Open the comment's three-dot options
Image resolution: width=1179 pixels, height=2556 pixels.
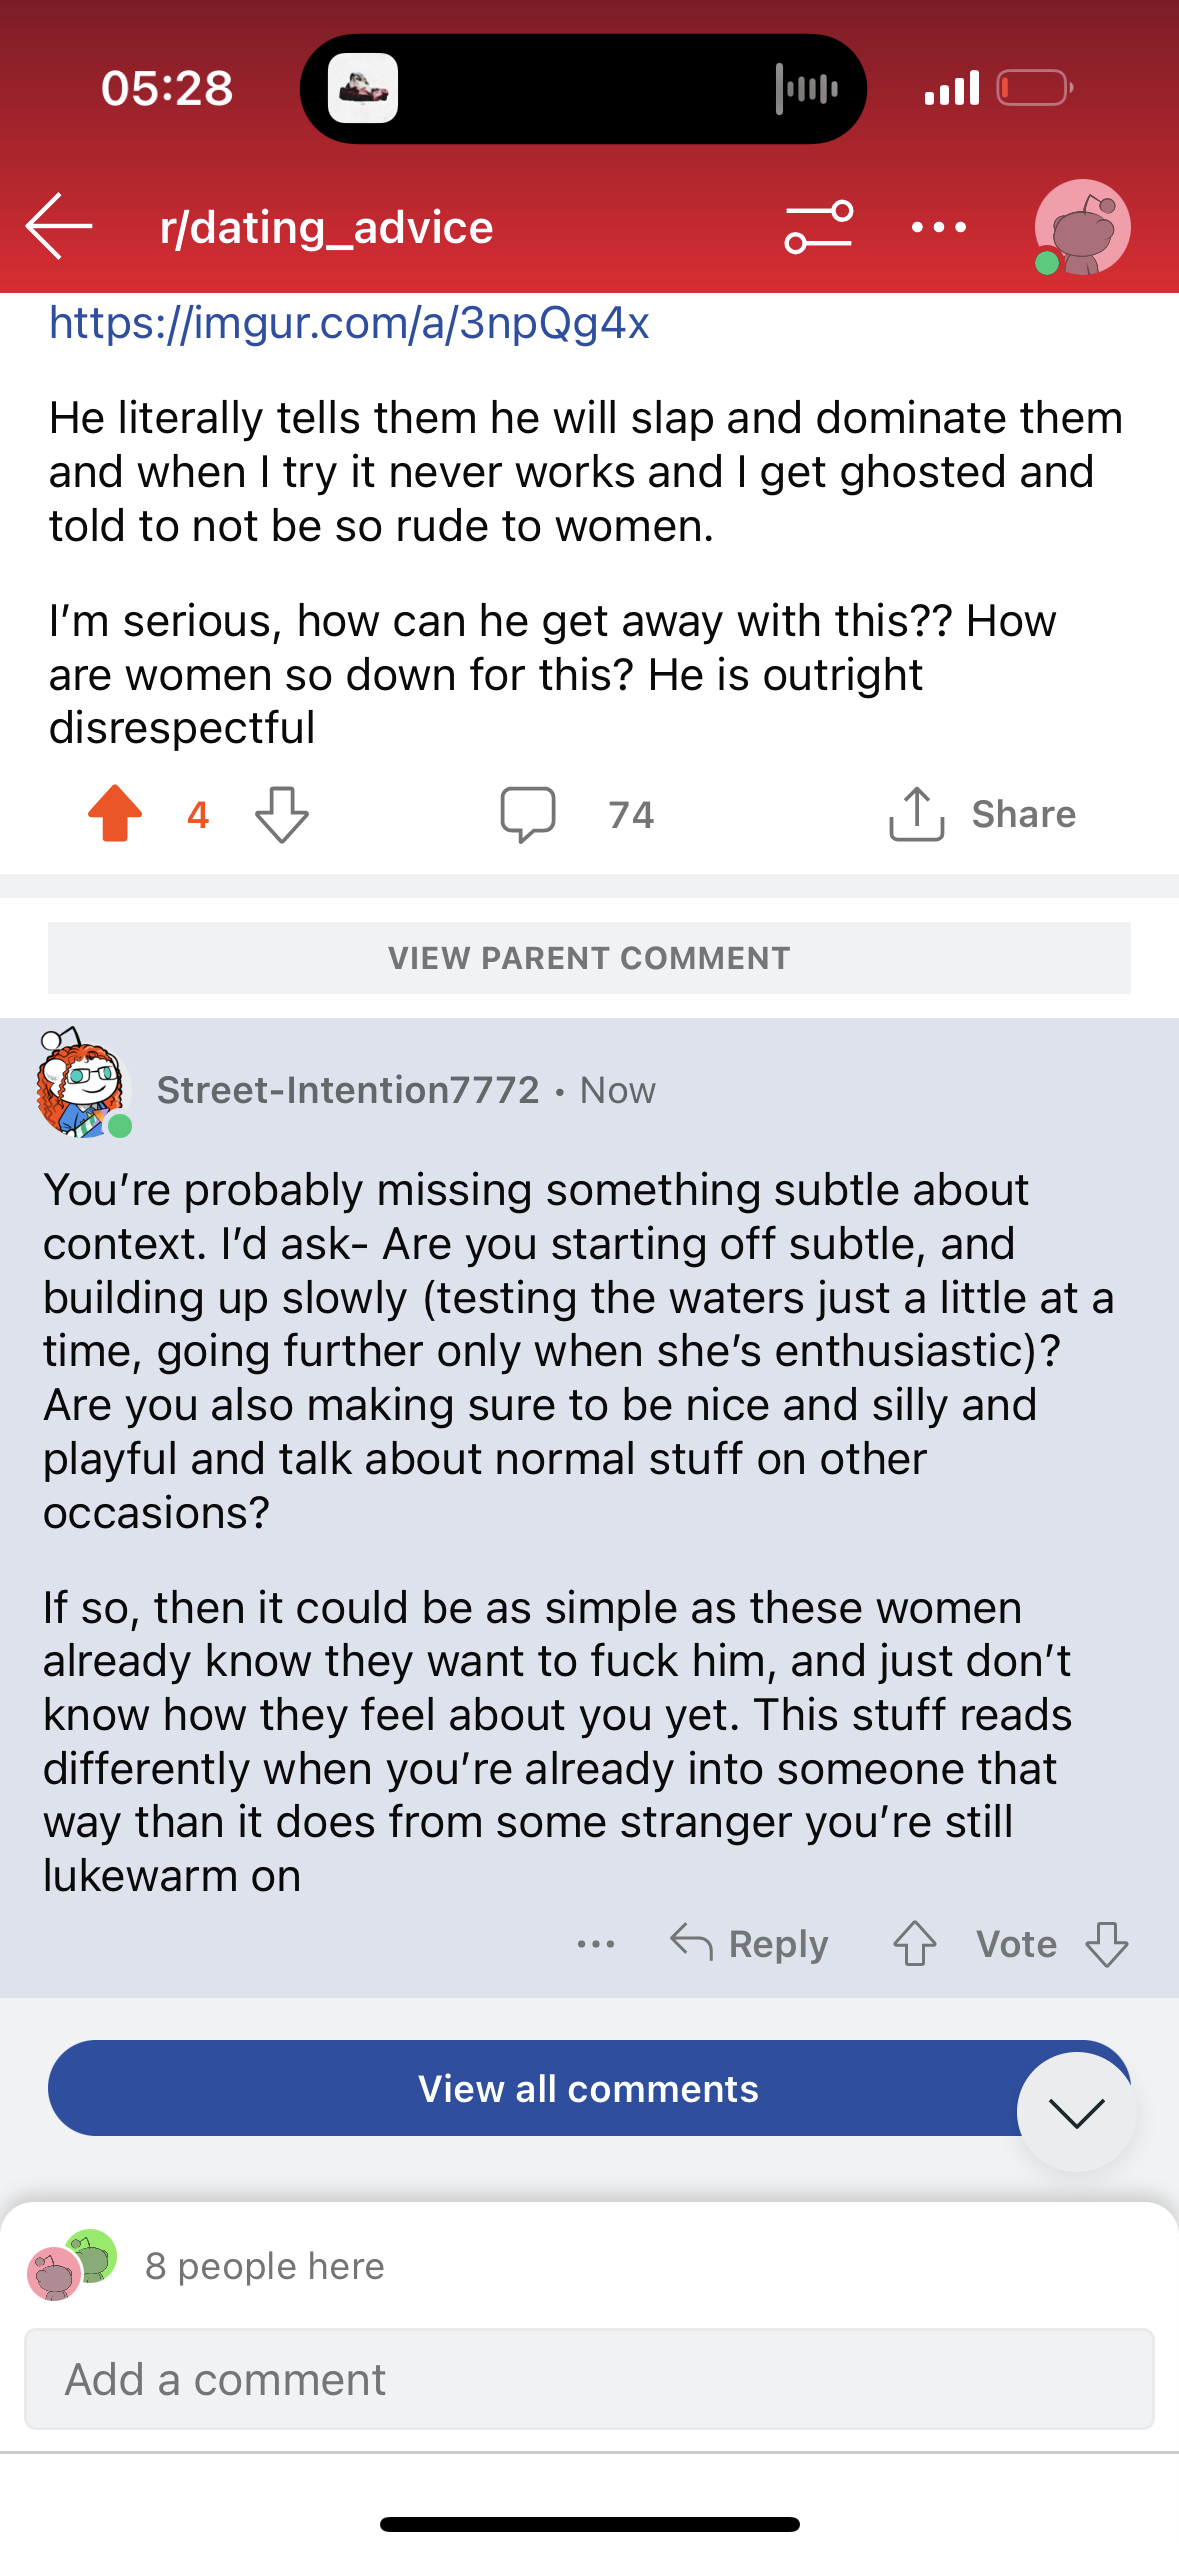[596, 1944]
